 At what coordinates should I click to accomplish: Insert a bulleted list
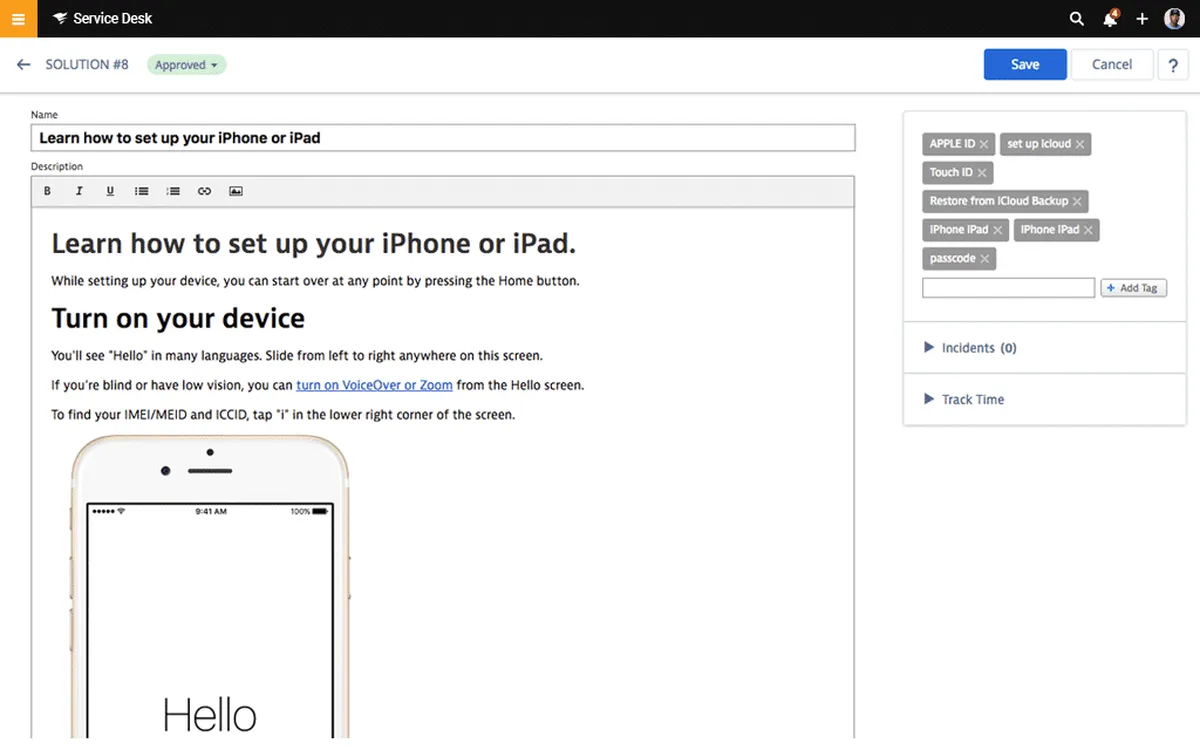(142, 191)
